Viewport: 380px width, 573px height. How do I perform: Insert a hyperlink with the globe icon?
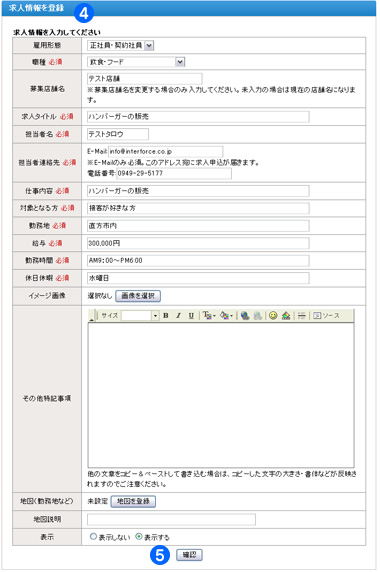point(245,316)
